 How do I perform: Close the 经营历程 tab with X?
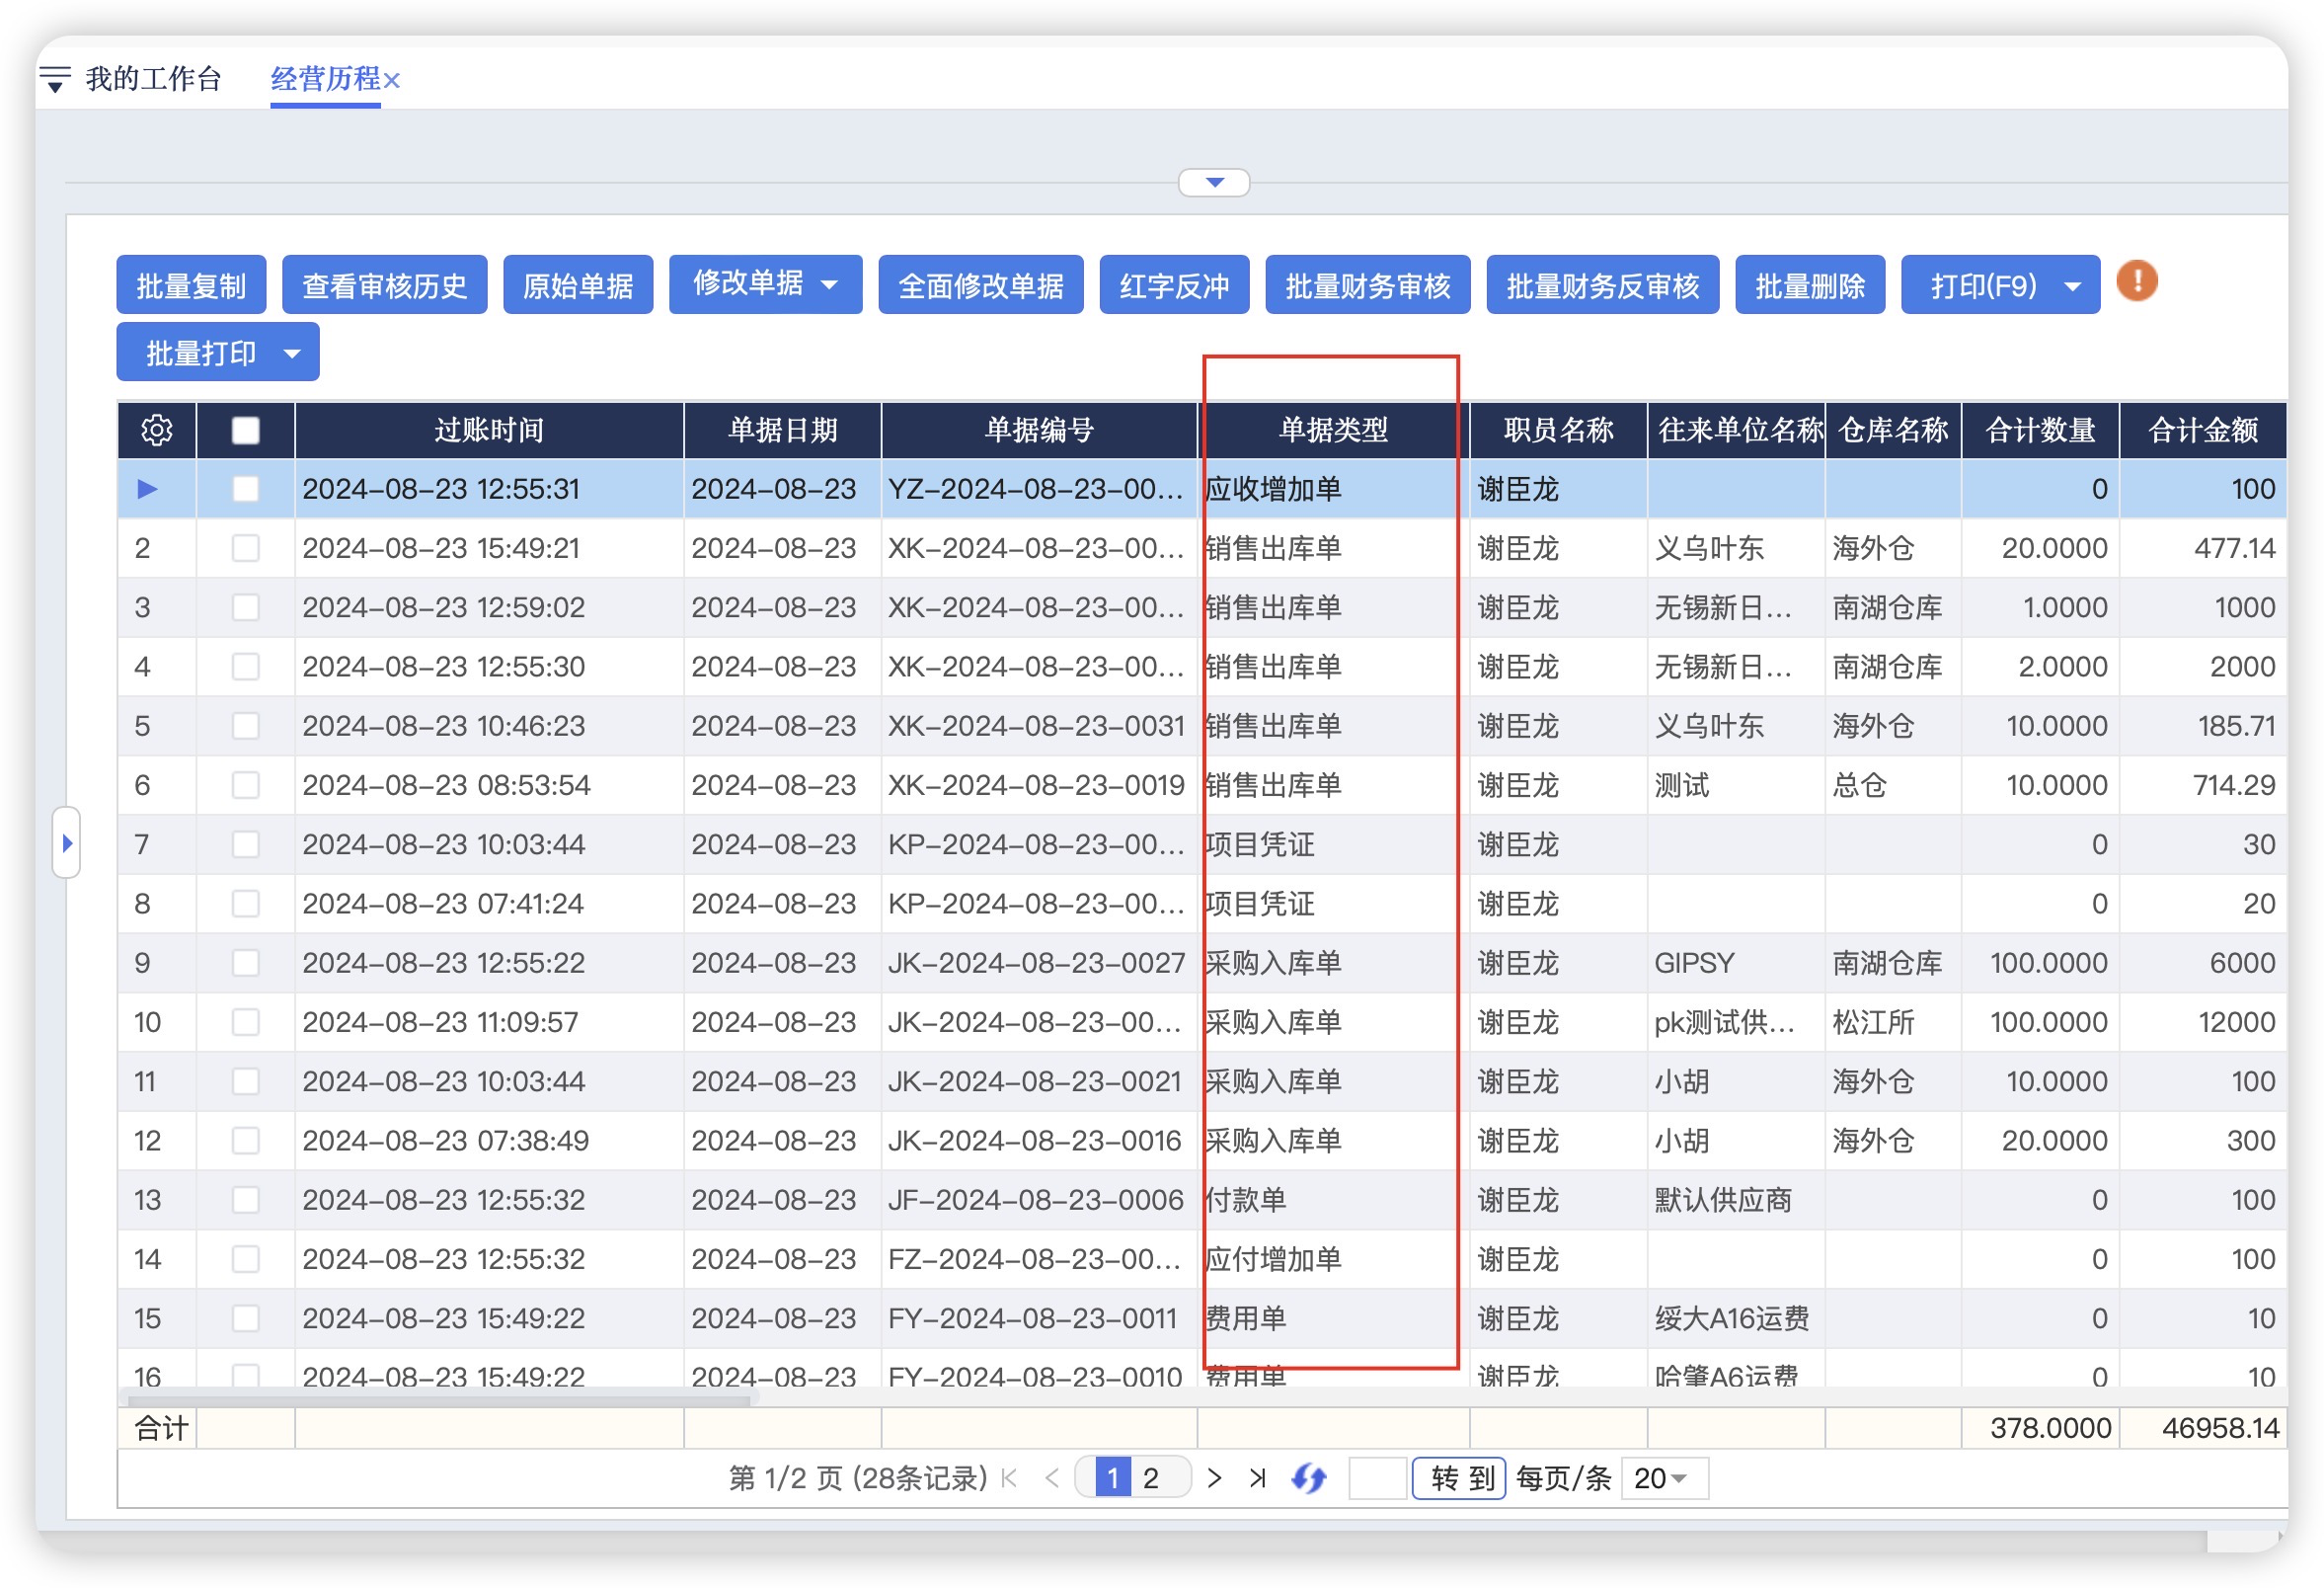click(x=392, y=81)
